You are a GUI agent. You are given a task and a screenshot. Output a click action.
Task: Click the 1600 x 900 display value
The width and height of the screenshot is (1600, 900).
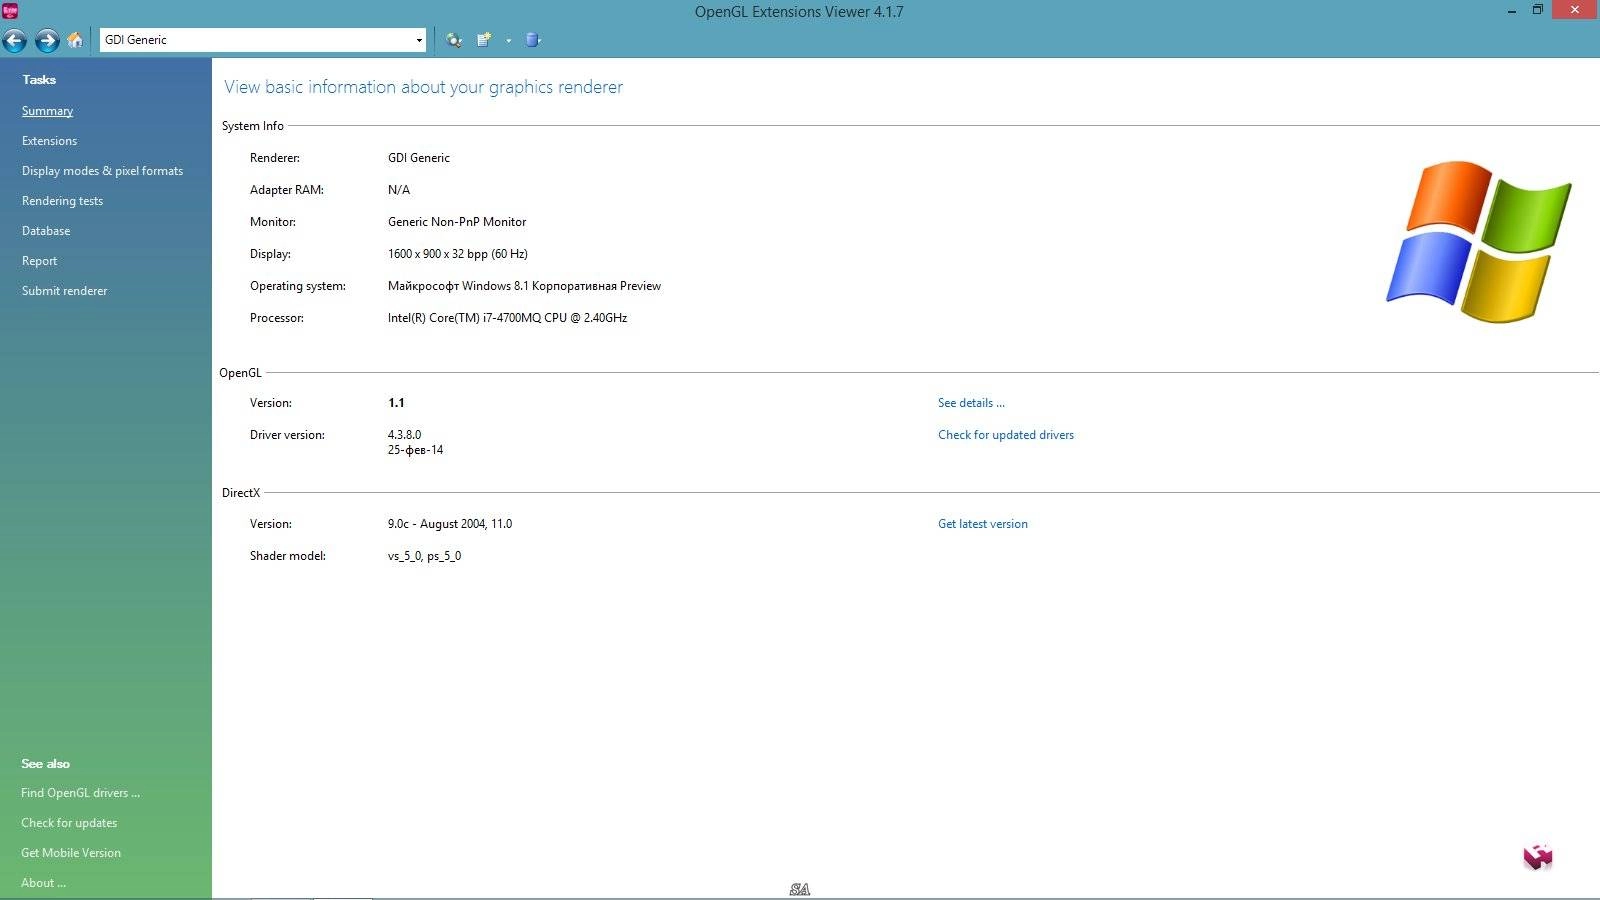tap(457, 254)
